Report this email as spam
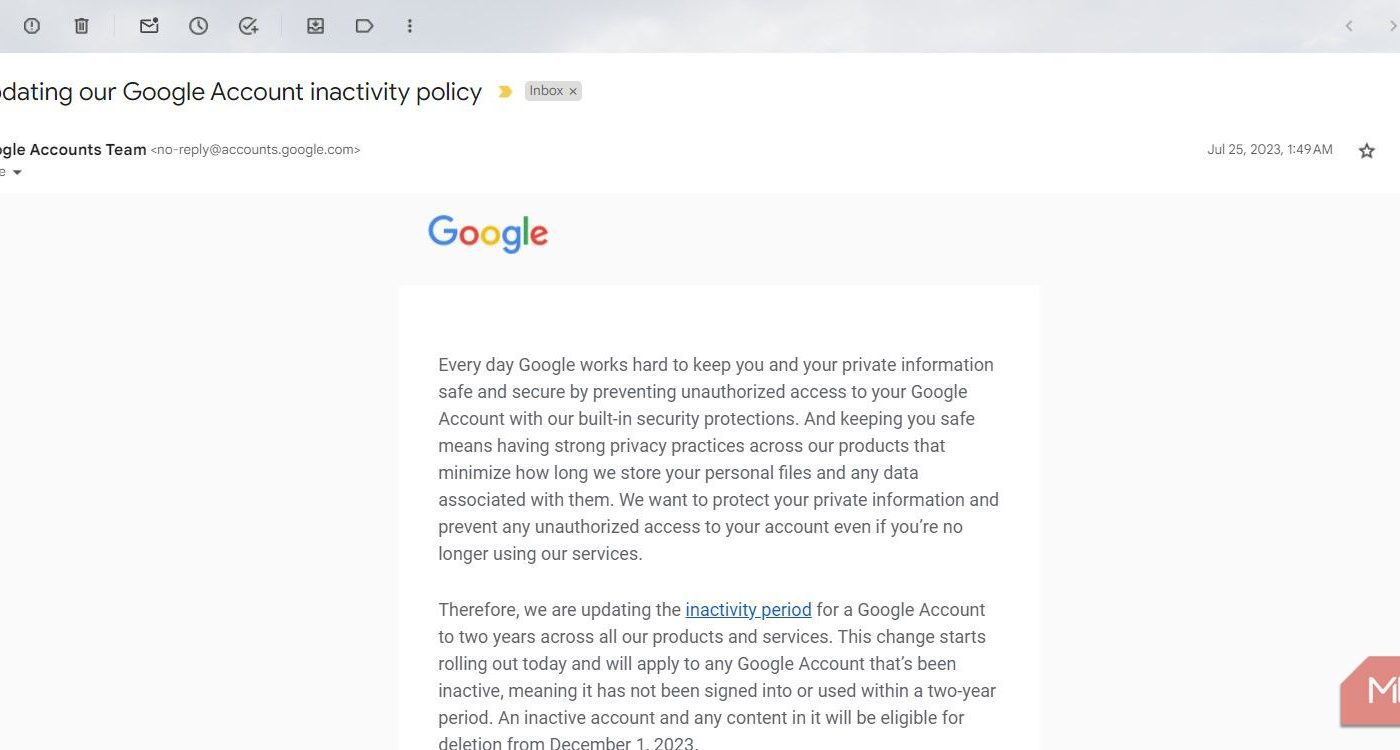 point(32,26)
